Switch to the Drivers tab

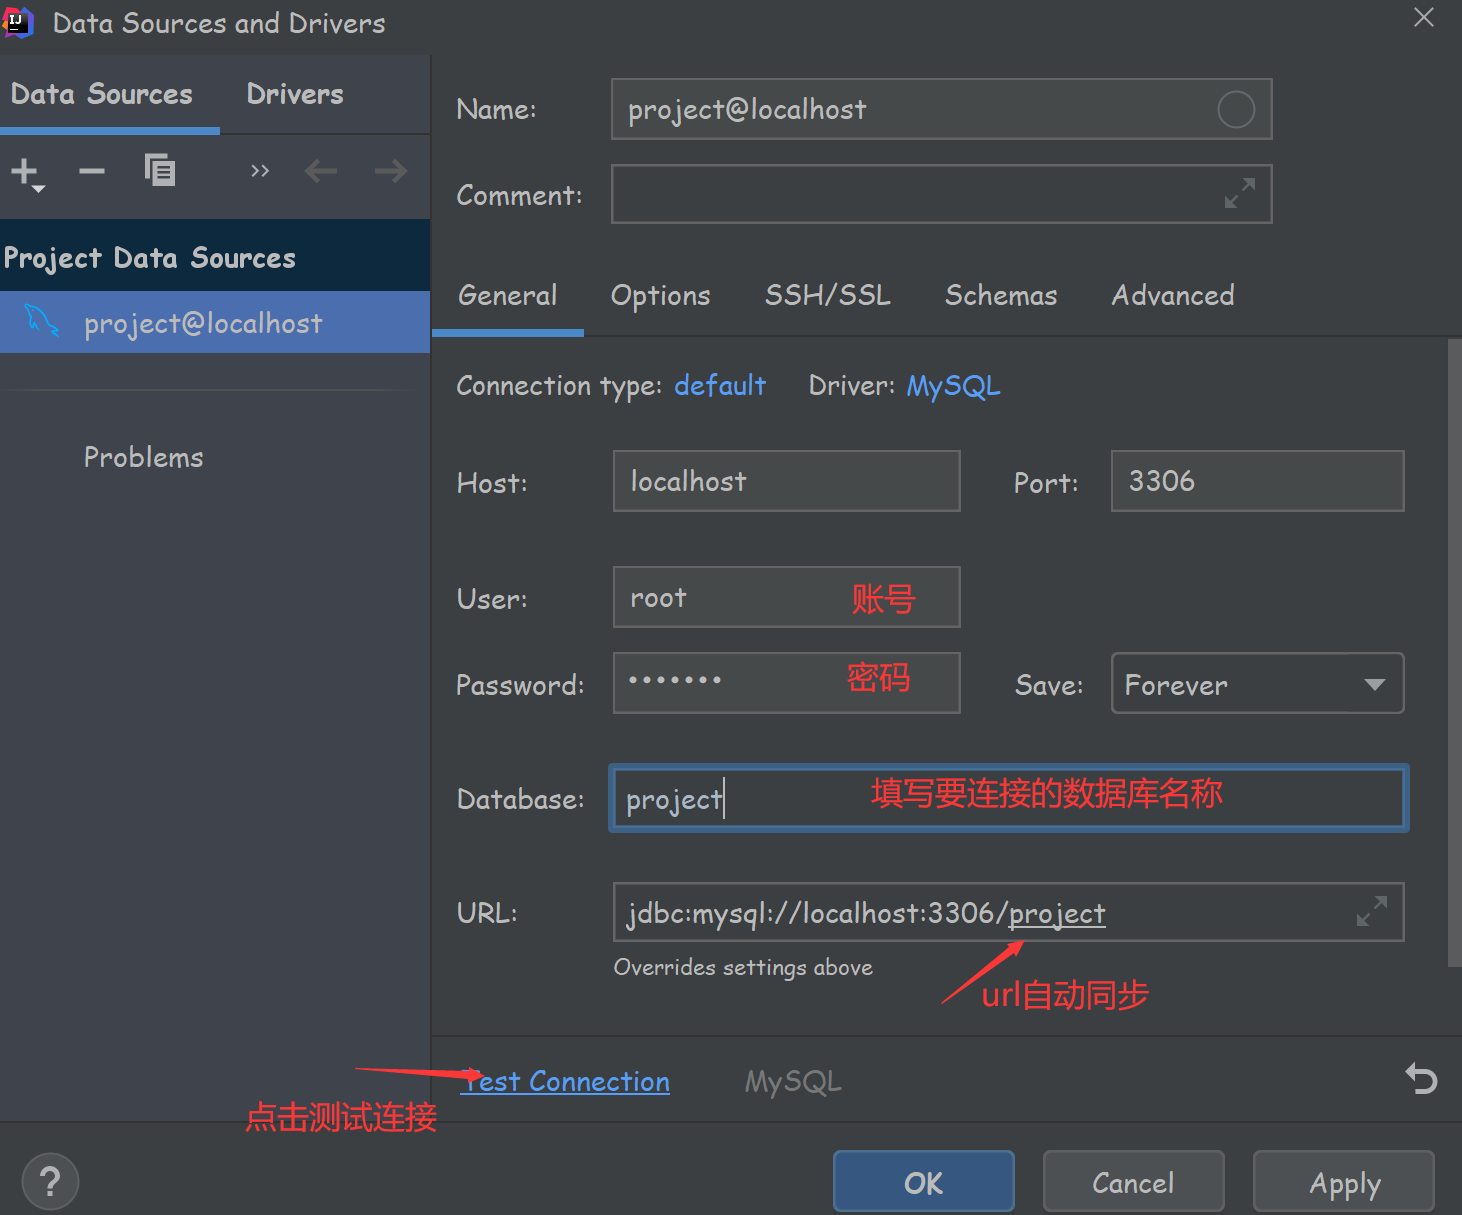coord(294,94)
